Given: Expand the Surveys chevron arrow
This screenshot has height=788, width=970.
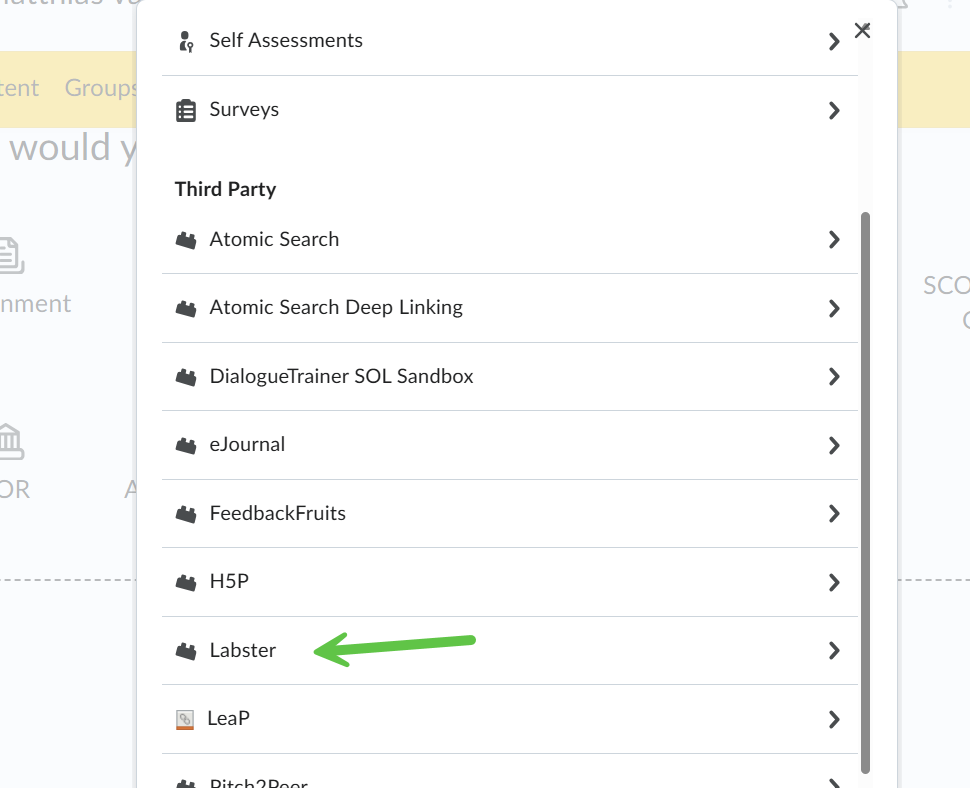Looking at the screenshot, I should point(834,111).
